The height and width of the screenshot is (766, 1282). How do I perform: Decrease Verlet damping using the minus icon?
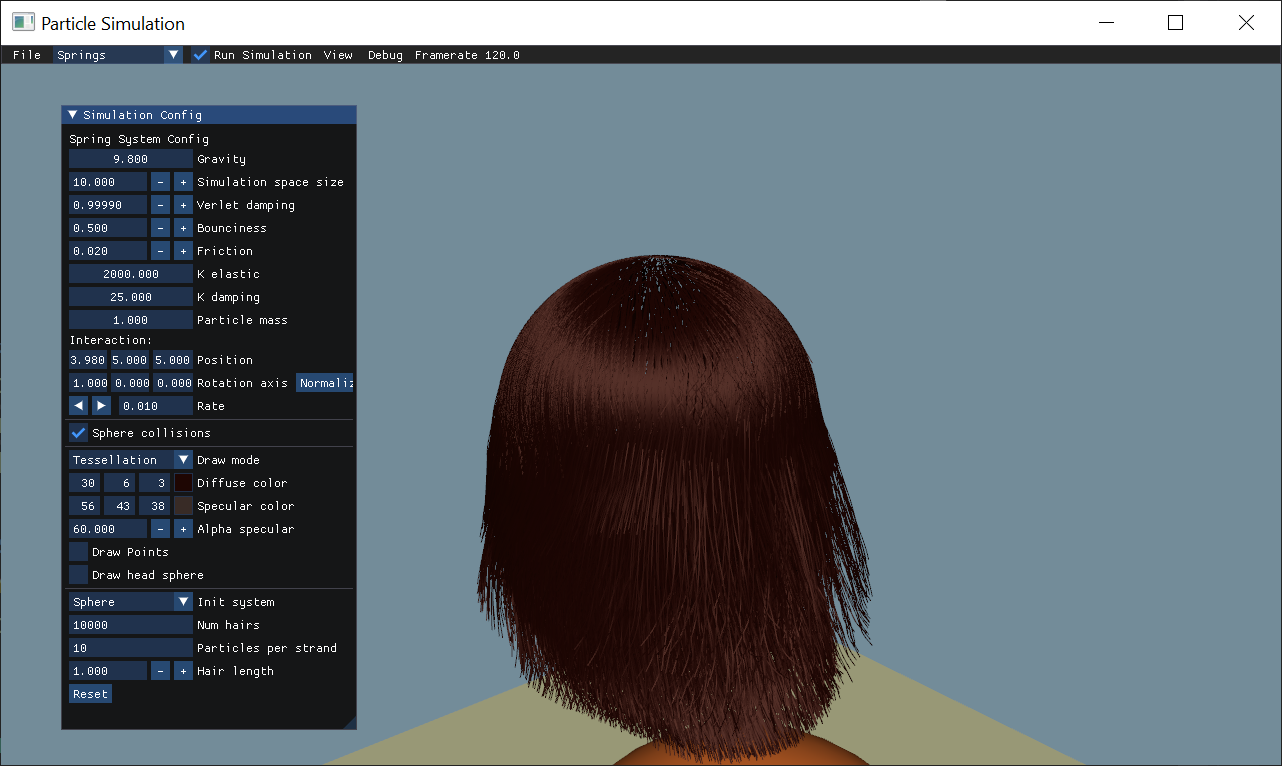(x=160, y=204)
